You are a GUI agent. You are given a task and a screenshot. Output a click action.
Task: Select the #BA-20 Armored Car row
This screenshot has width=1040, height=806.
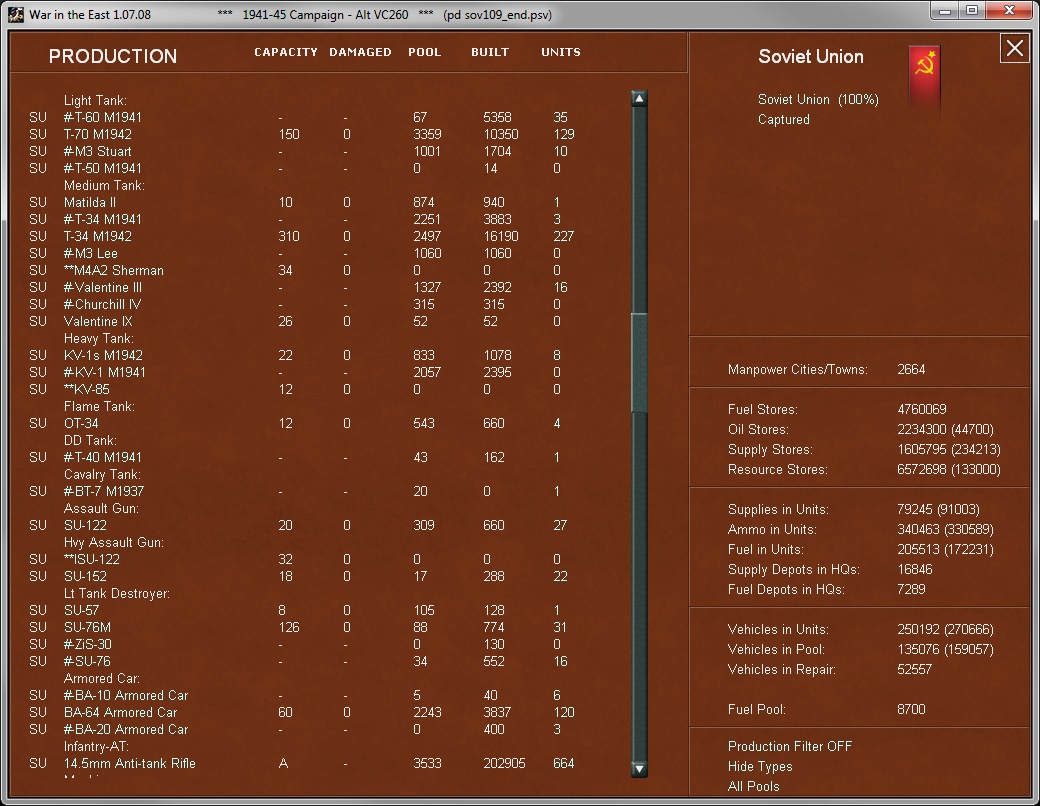pos(302,729)
